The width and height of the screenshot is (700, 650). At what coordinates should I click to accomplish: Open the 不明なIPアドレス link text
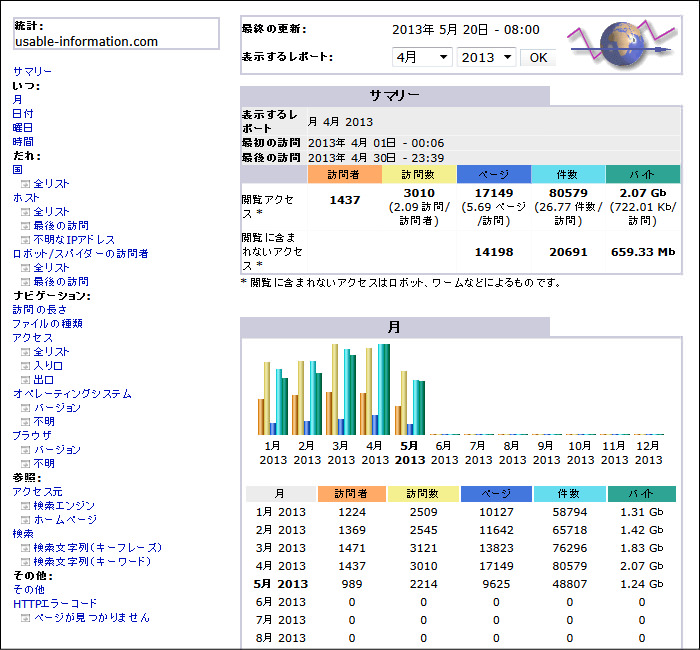pyautogui.click(x=74, y=240)
